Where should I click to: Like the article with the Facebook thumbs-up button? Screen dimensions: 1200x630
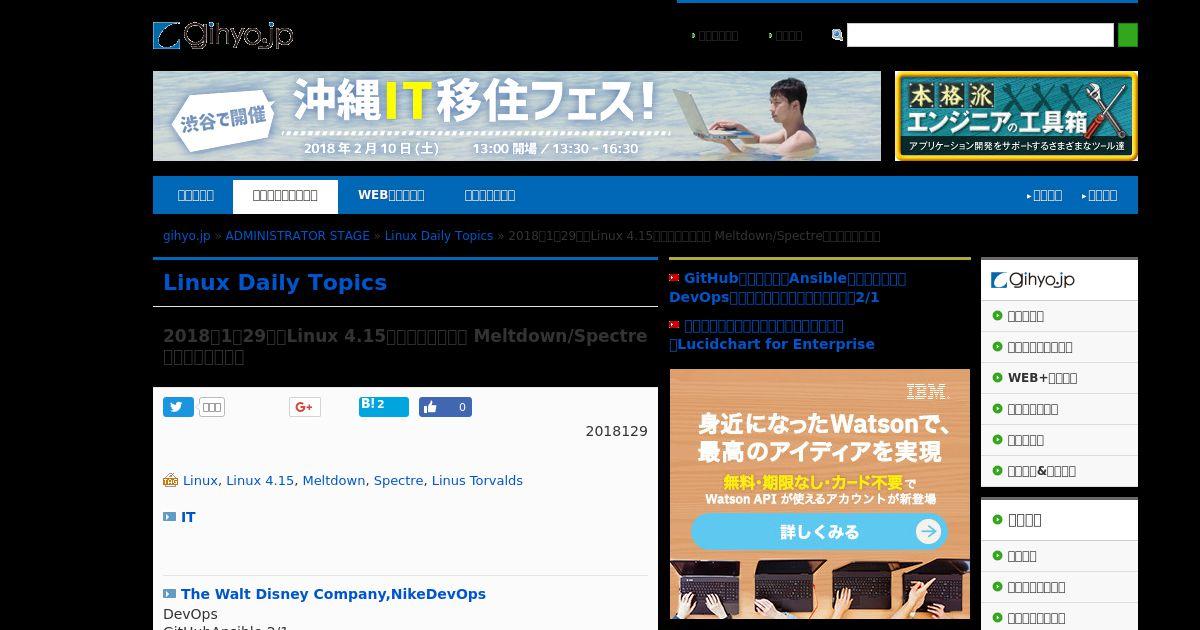(x=445, y=407)
